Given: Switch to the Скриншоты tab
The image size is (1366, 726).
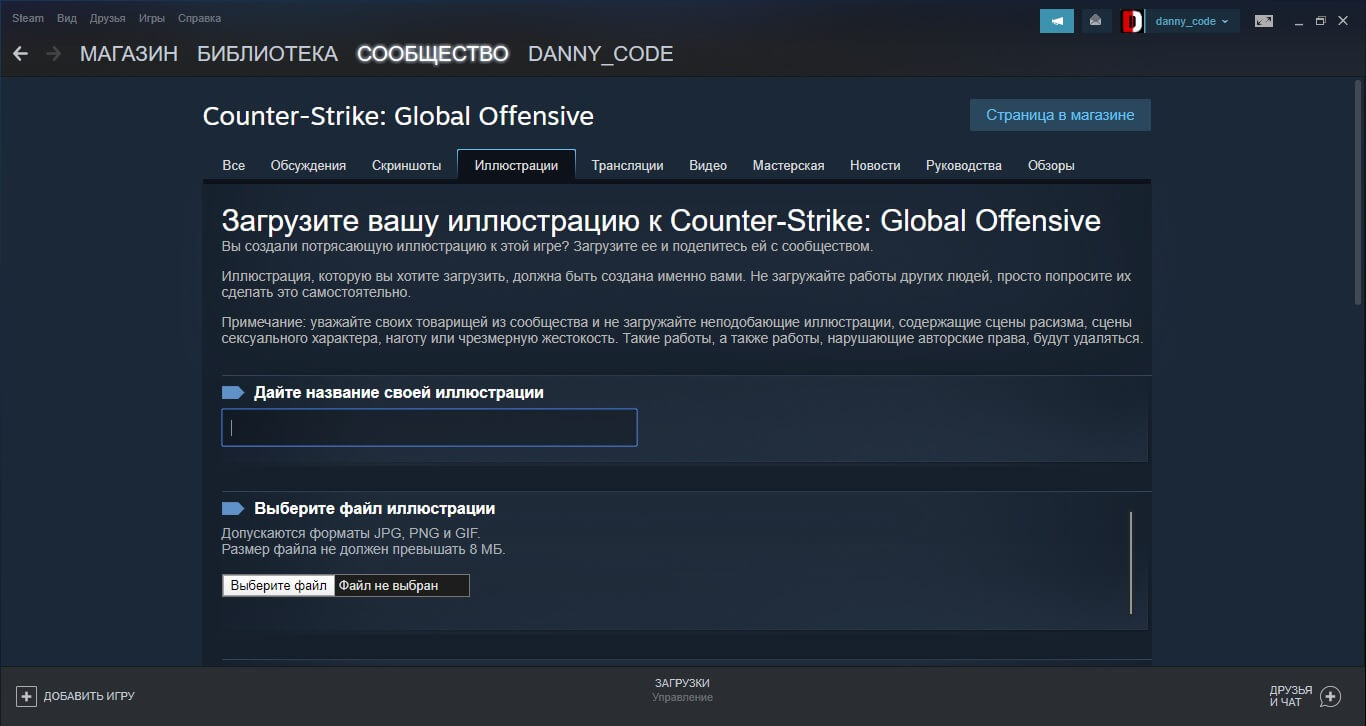Looking at the screenshot, I should click(x=406, y=165).
